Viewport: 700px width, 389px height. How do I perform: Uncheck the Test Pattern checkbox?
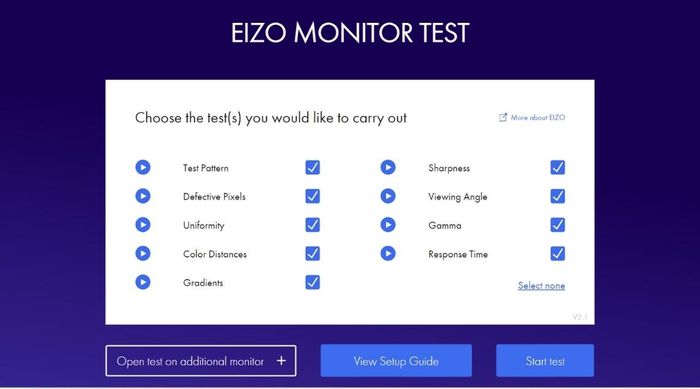click(312, 167)
